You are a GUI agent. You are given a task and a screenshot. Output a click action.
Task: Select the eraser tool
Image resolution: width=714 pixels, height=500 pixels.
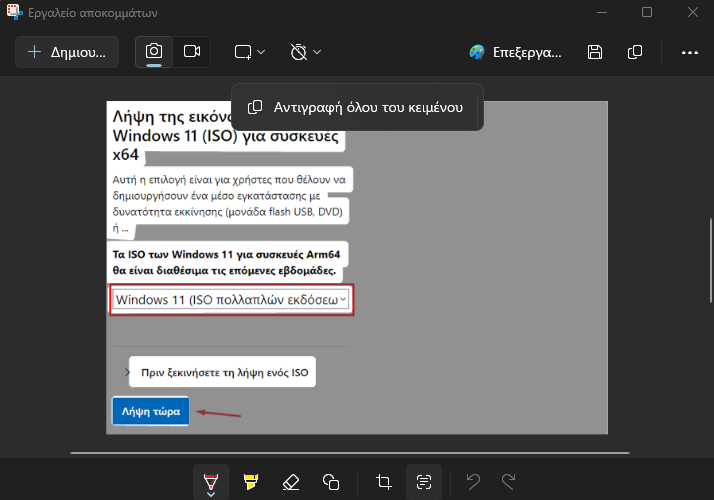[291, 481]
